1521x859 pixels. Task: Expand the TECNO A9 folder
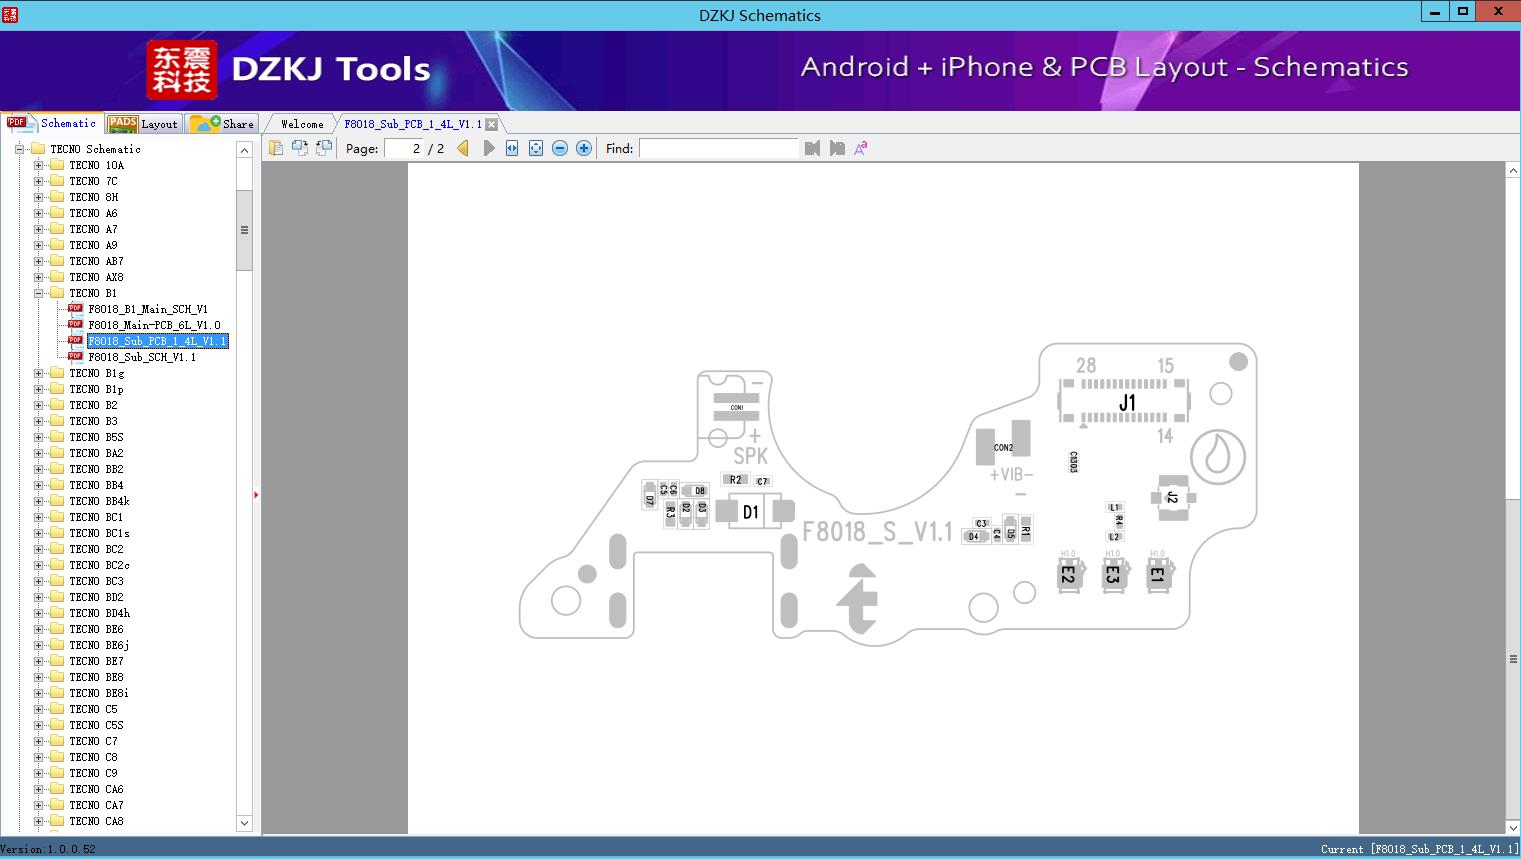pyautogui.click(x=38, y=245)
